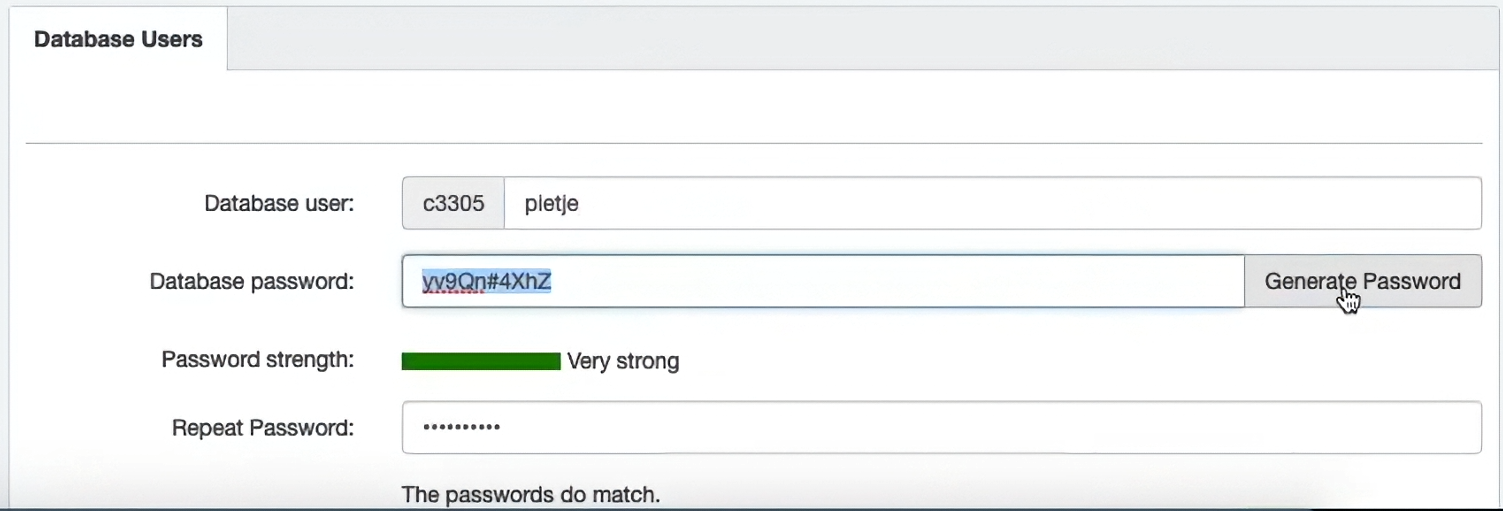The image size is (1503, 511).
Task: Click the masked dots in Repeat Password
Action: coord(461,428)
